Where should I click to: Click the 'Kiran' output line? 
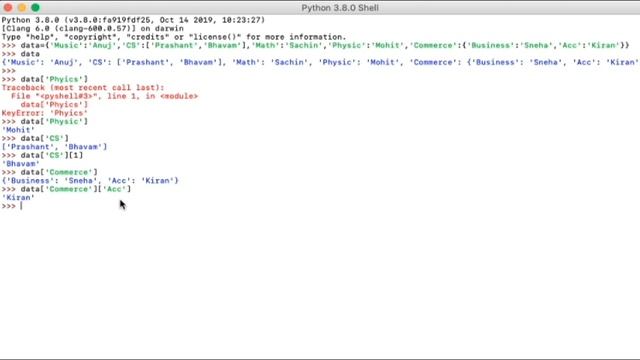click(18, 198)
